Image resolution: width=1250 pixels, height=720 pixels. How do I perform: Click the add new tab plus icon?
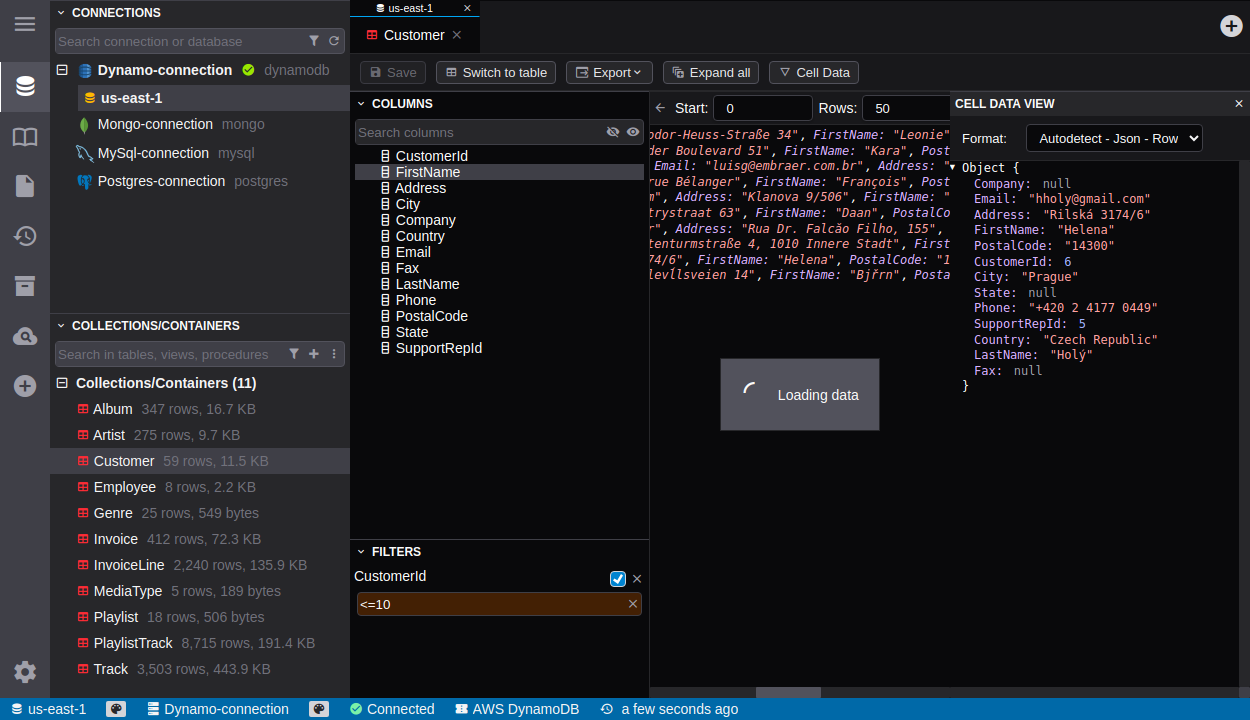(x=1231, y=26)
